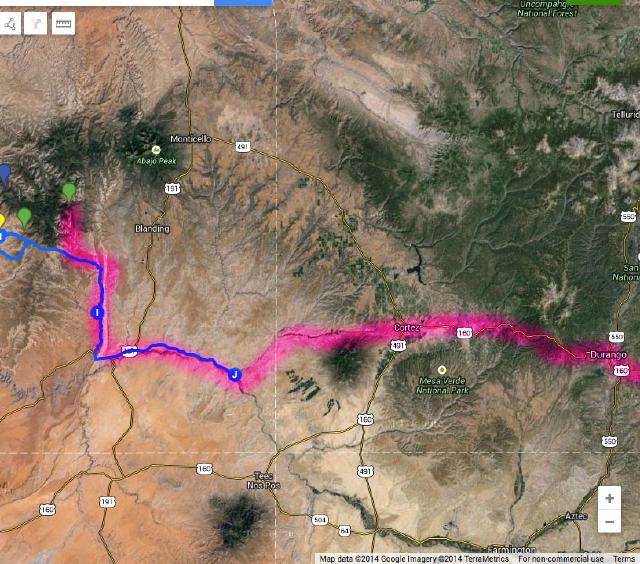The width and height of the screenshot is (640, 564).
Task: Click the Blanding town label
Action: click(x=152, y=229)
